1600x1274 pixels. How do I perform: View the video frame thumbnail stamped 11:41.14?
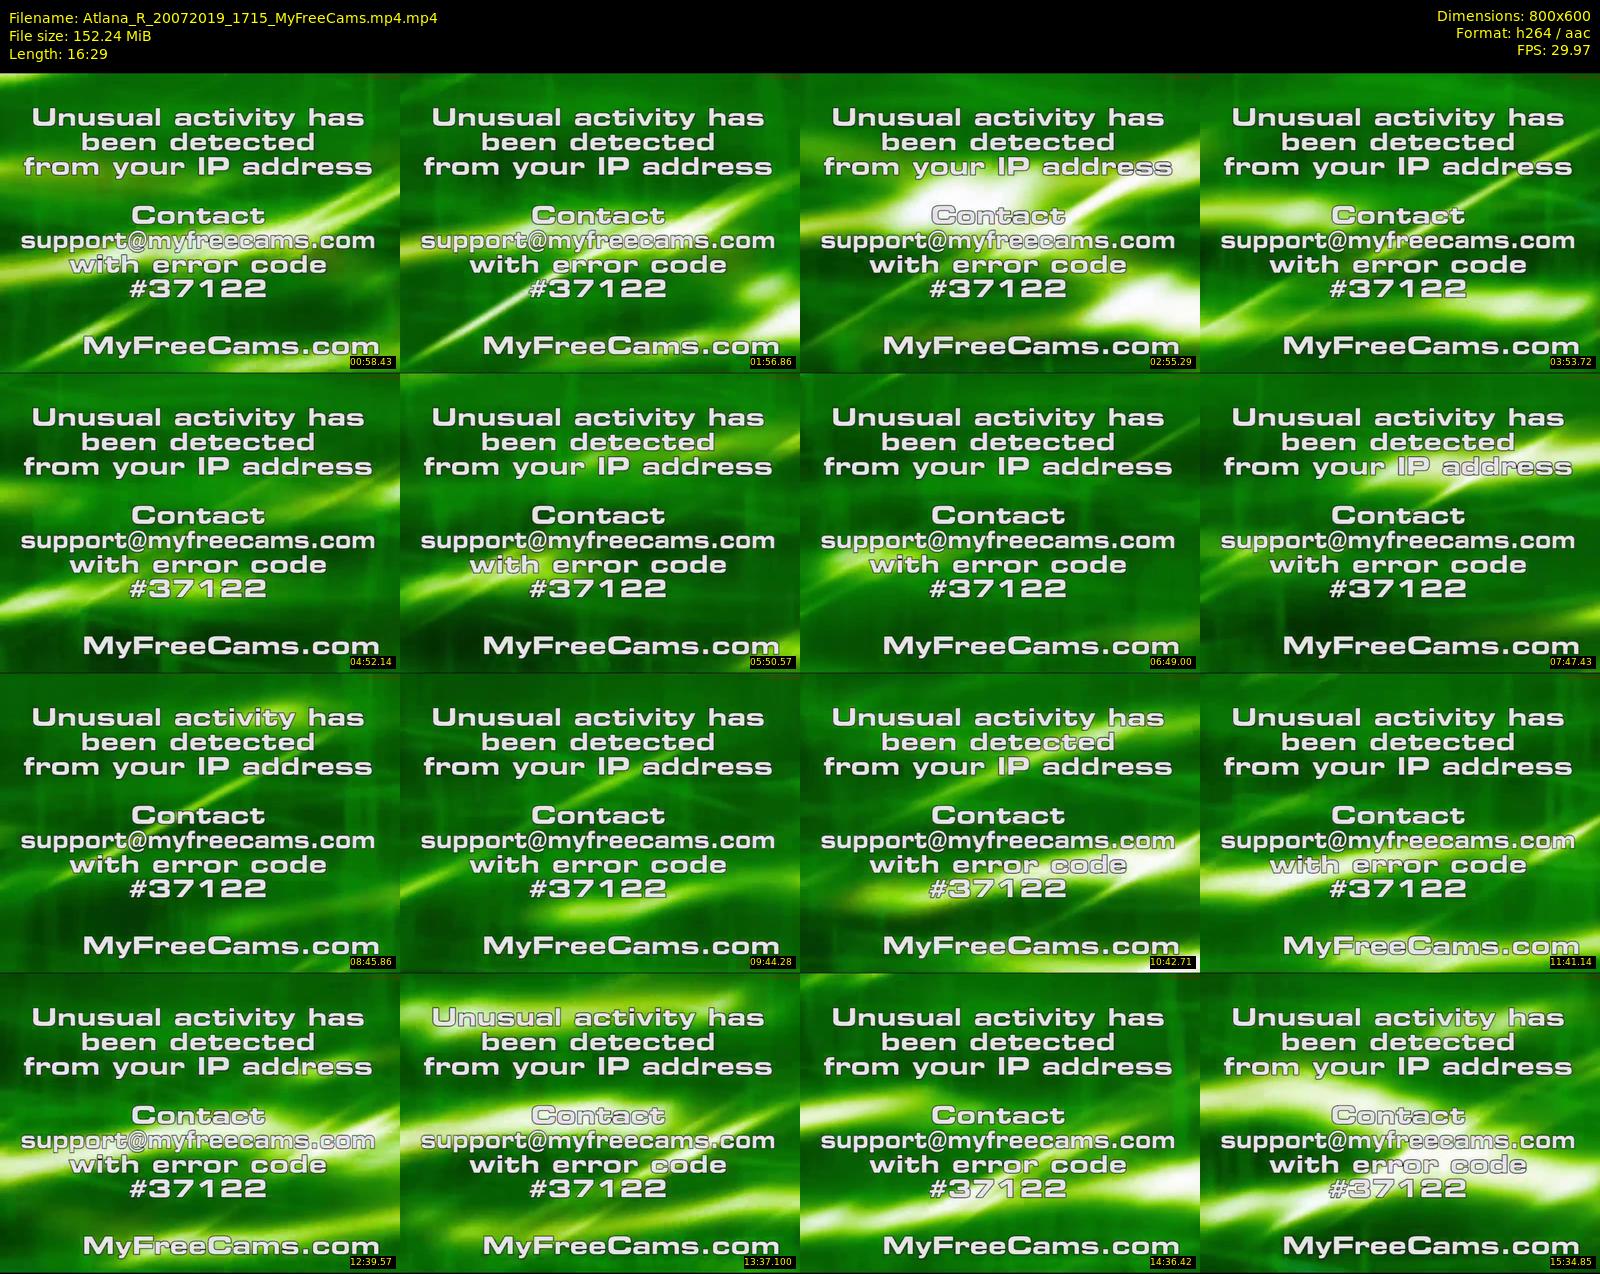[1400, 822]
